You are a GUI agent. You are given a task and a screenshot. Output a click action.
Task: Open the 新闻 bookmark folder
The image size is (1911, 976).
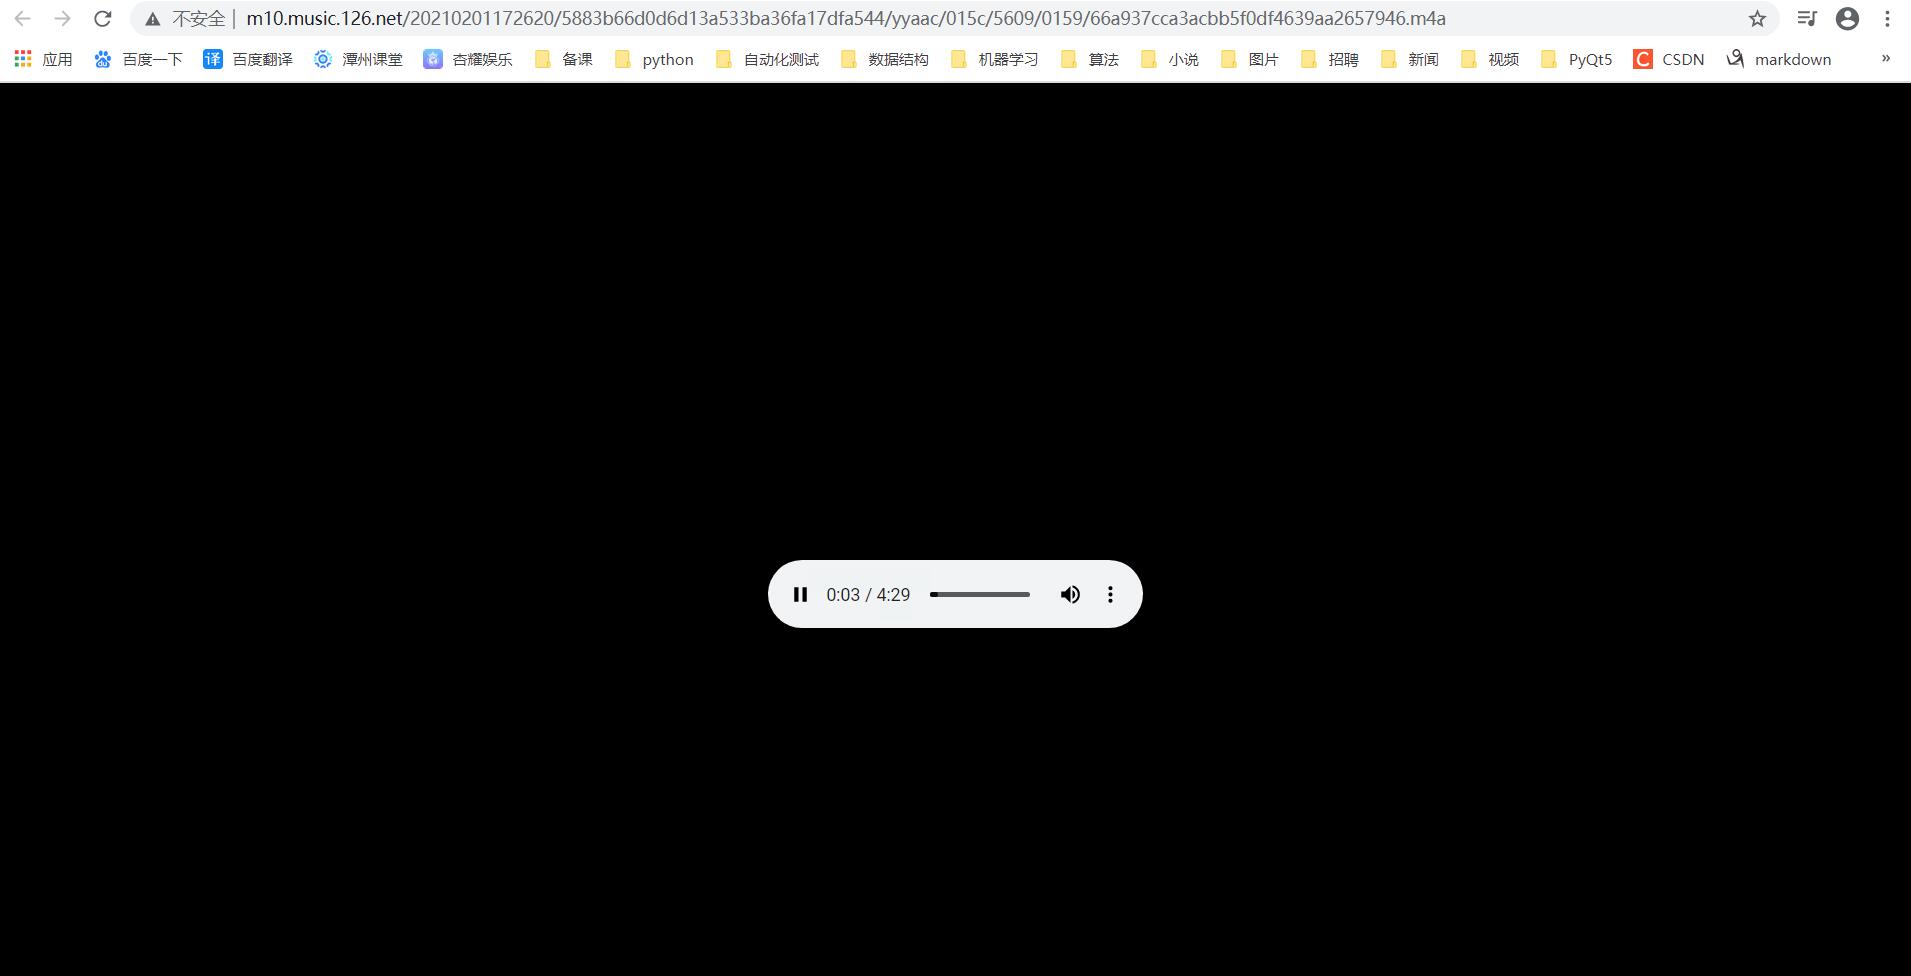click(1410, 59)
